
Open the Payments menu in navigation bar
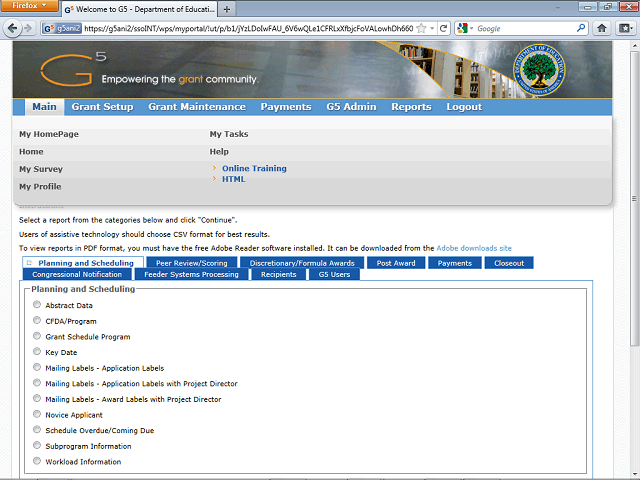pyautogui.click(x=286, y=107)
